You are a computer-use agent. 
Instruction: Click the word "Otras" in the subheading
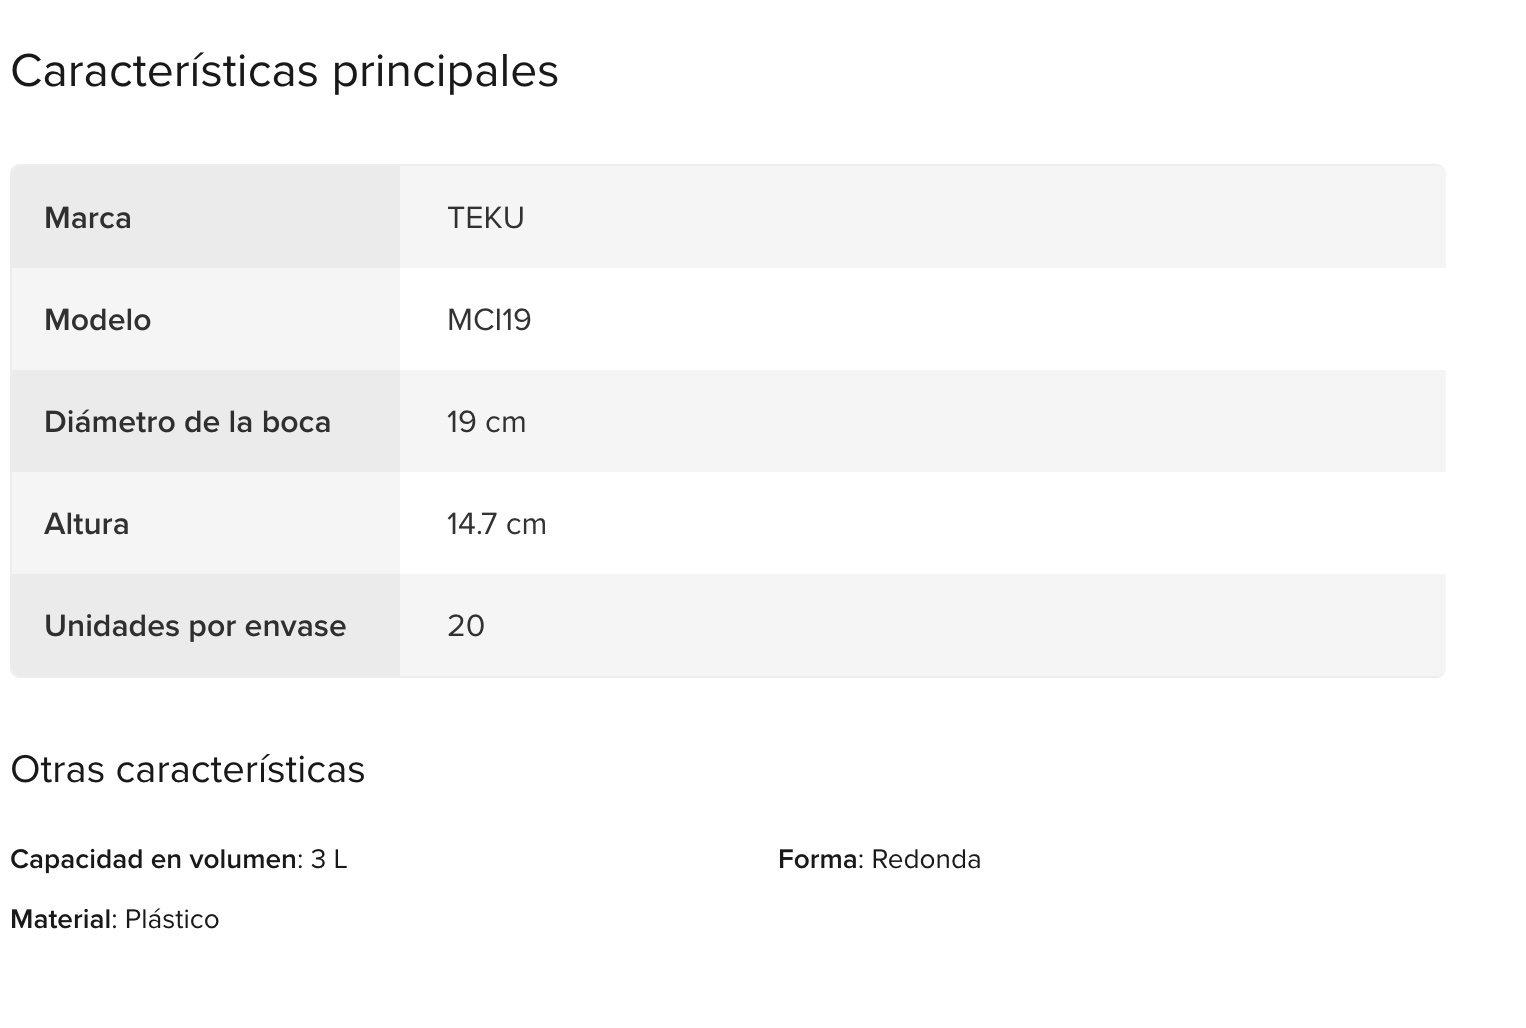click(57, 770)
